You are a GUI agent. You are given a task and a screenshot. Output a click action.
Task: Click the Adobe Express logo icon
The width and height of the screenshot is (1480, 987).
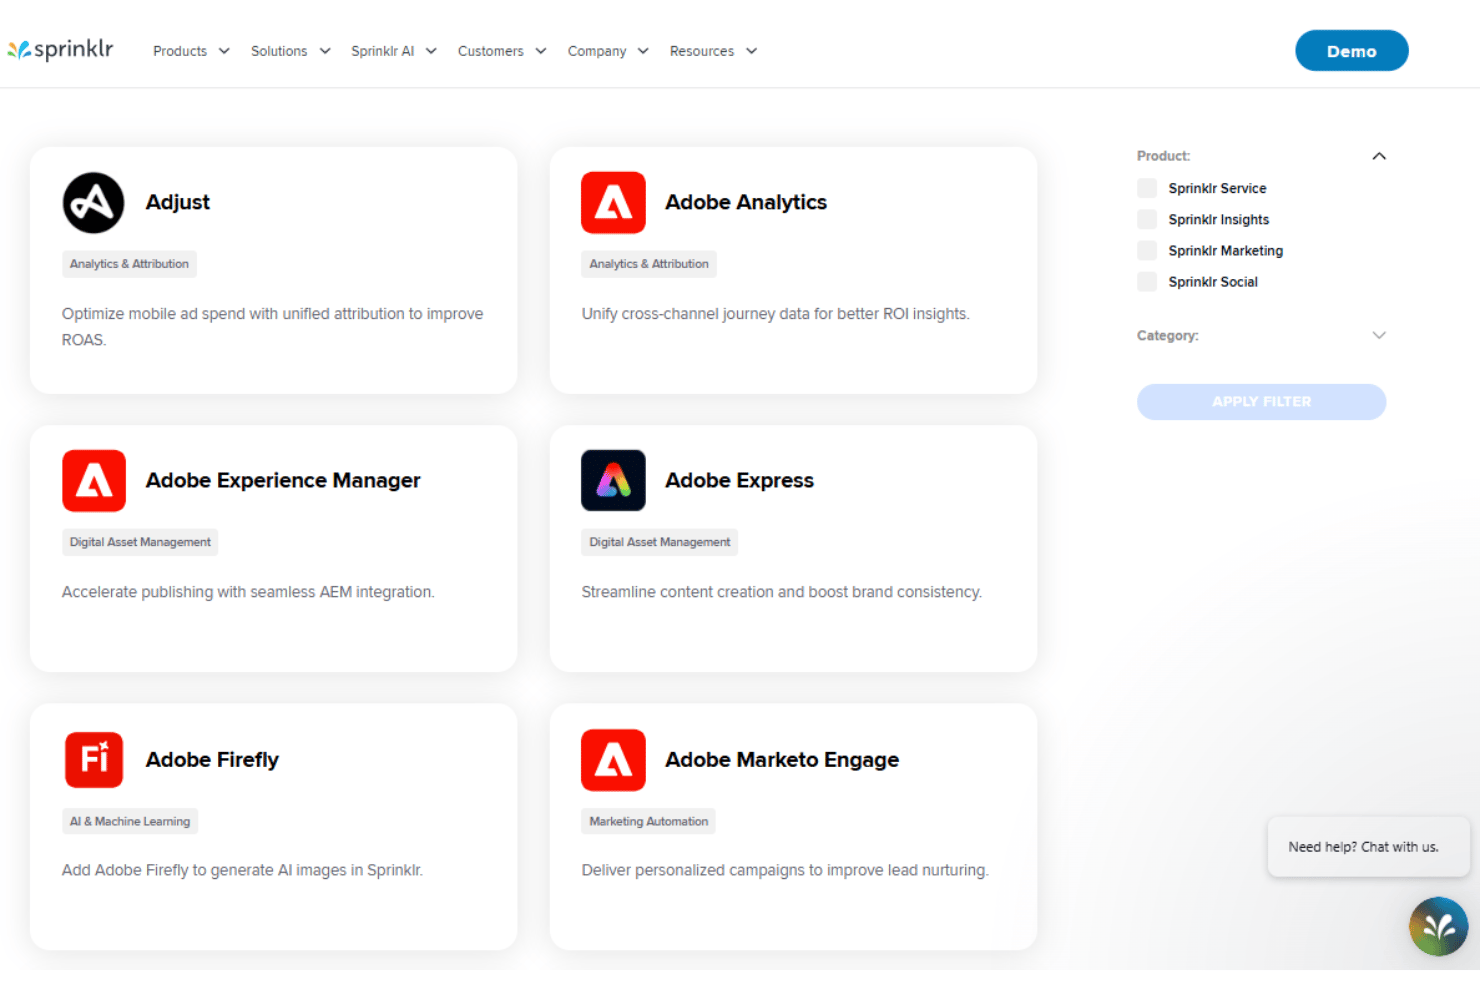pyautogui.click(x=613, y=481)
